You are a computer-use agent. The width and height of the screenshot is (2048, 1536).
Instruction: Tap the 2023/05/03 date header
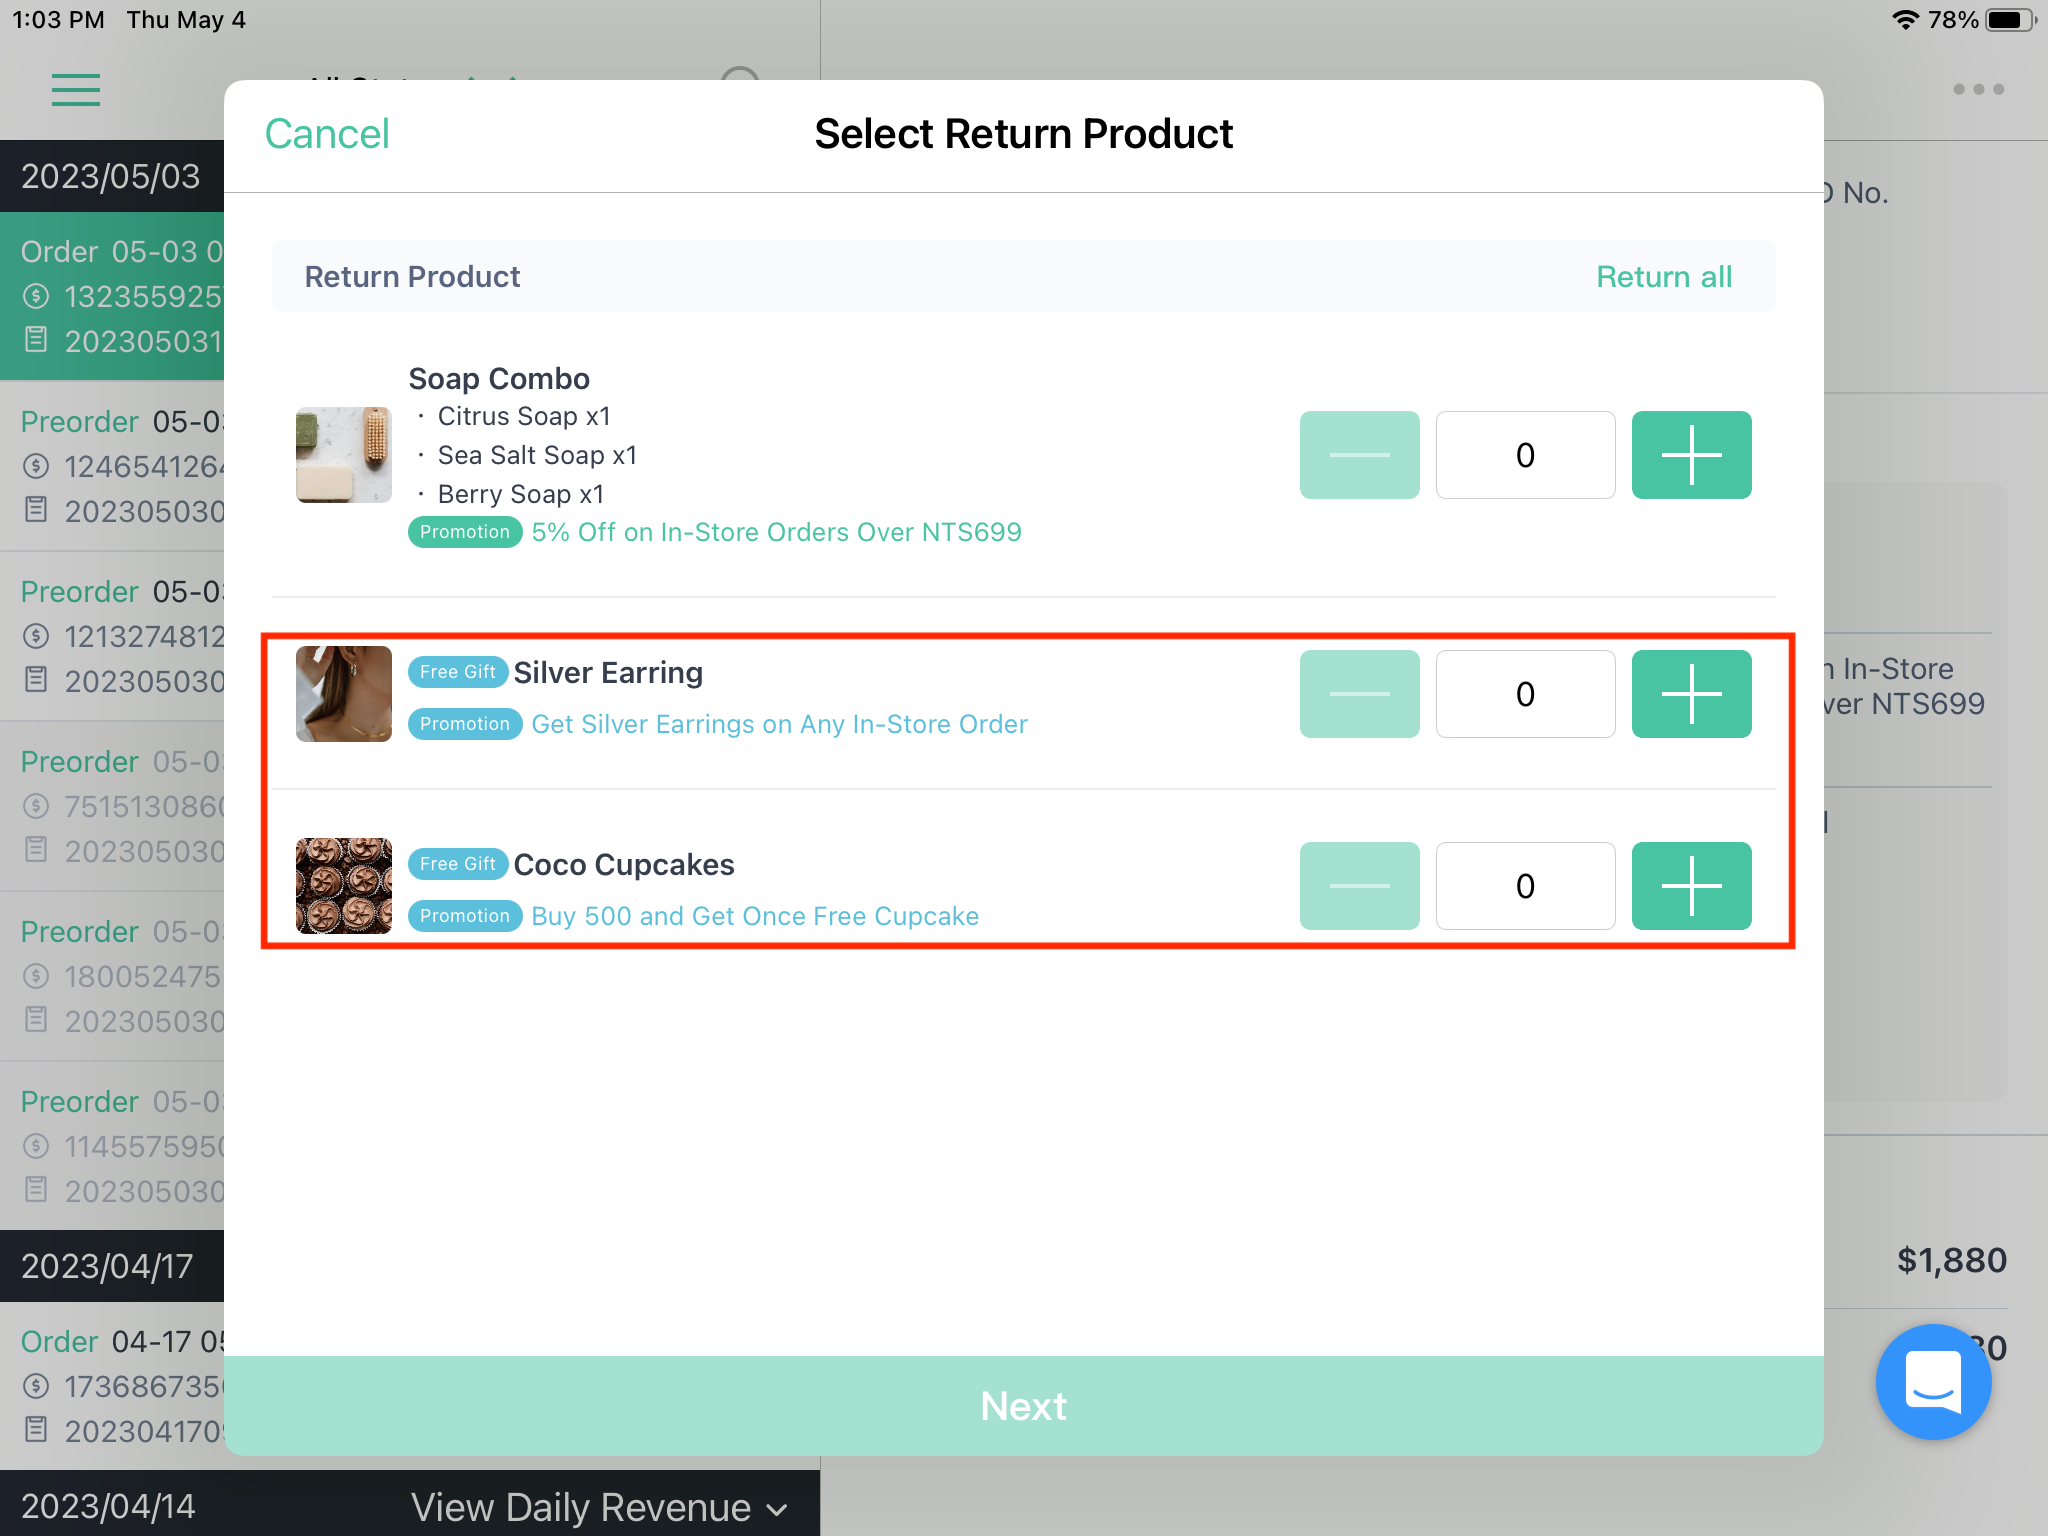[x=111, y=176]
